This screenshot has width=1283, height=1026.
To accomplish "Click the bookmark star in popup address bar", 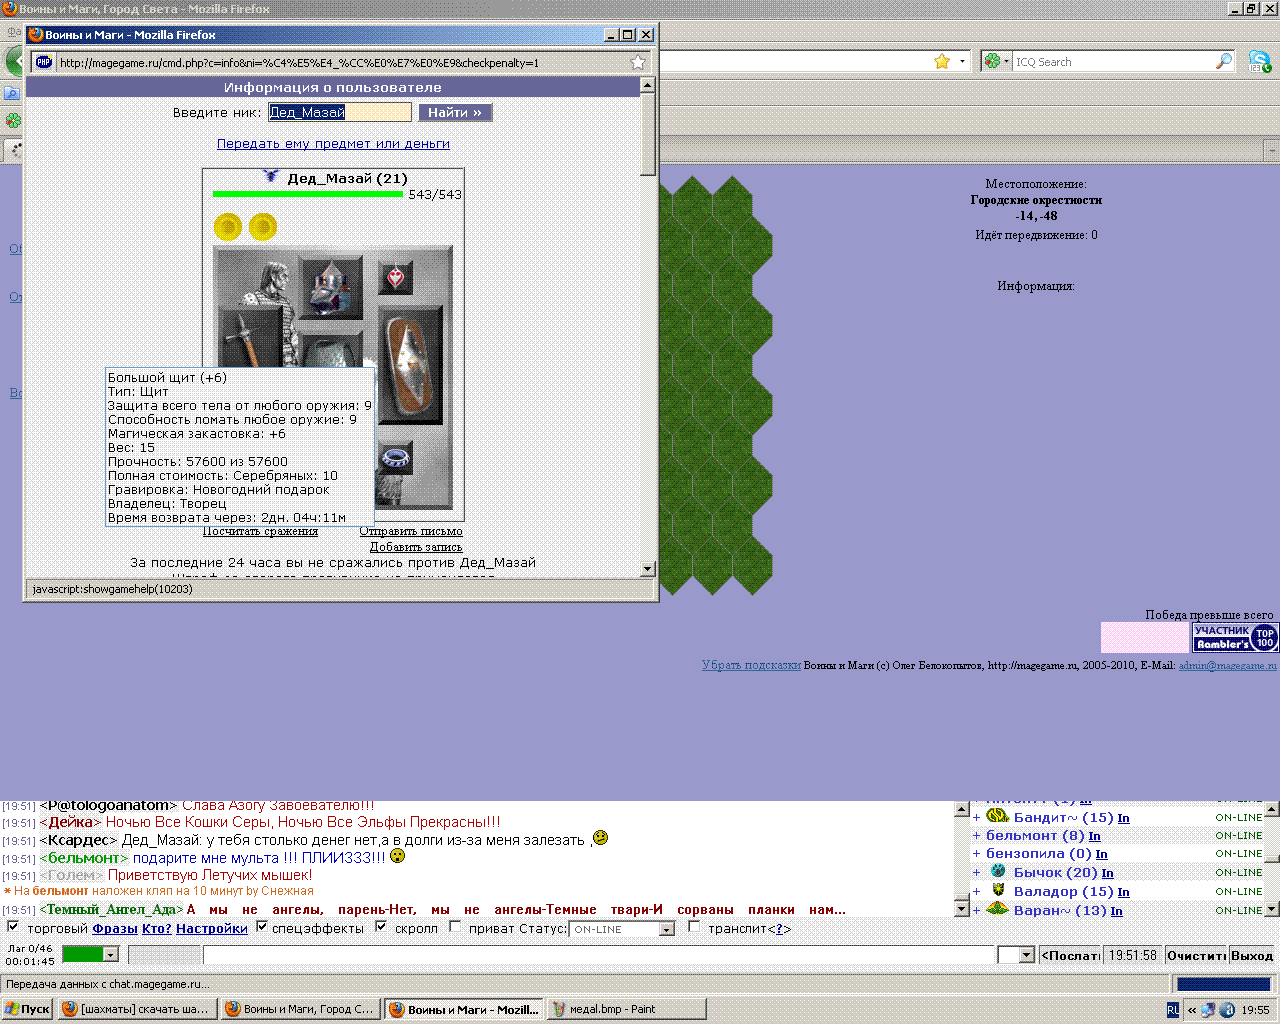I will (637, 62).
